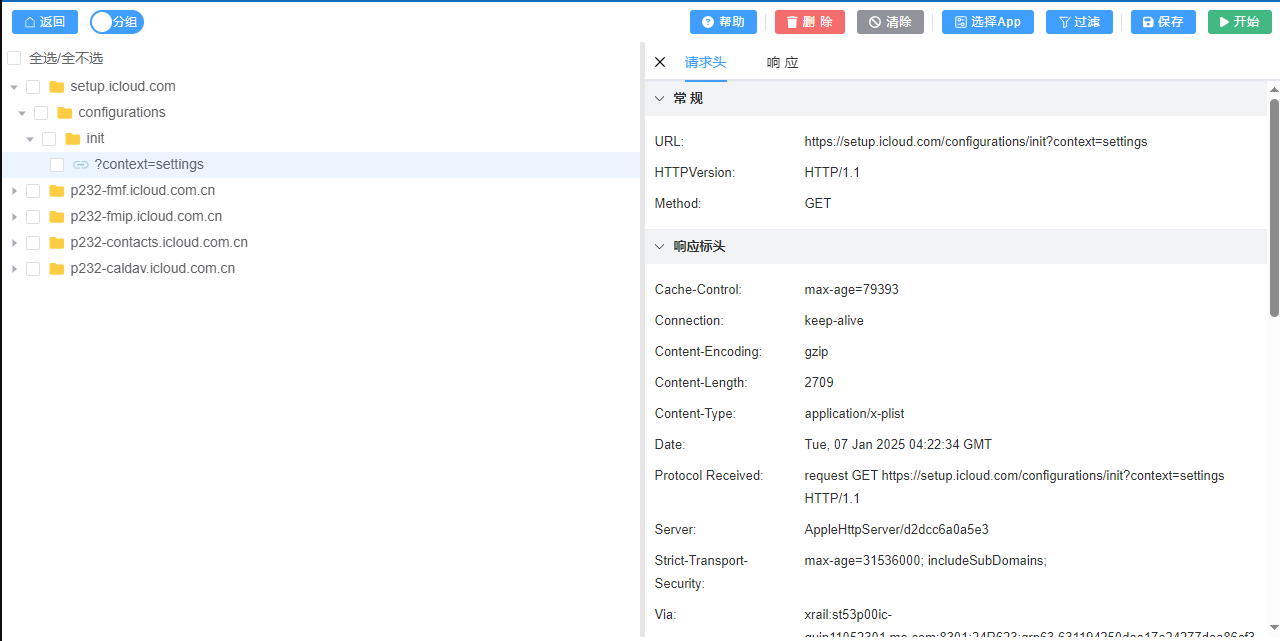Check the init folder checkbox
The height and width of the screenshot is (641, 1280).
tap(49, 139)
